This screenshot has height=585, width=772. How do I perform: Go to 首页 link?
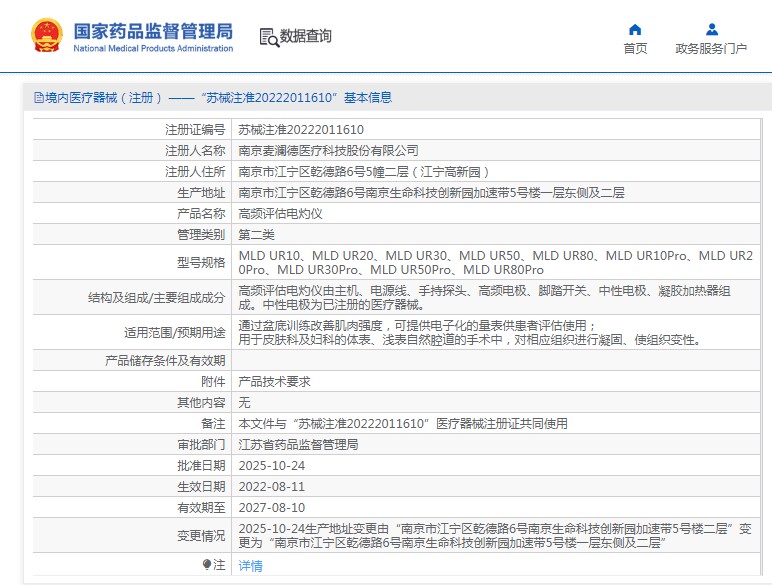635,48
